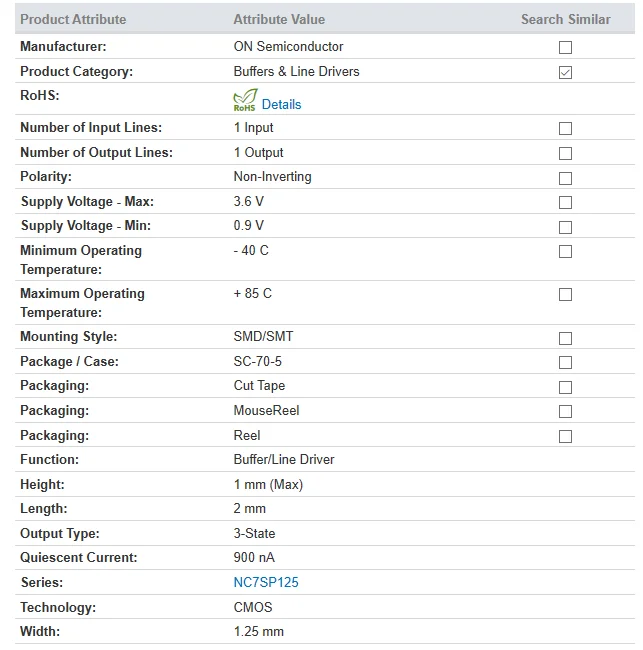Click the Manufacturer: label
This screenshot has width=643, height=650.
[63, 46]
